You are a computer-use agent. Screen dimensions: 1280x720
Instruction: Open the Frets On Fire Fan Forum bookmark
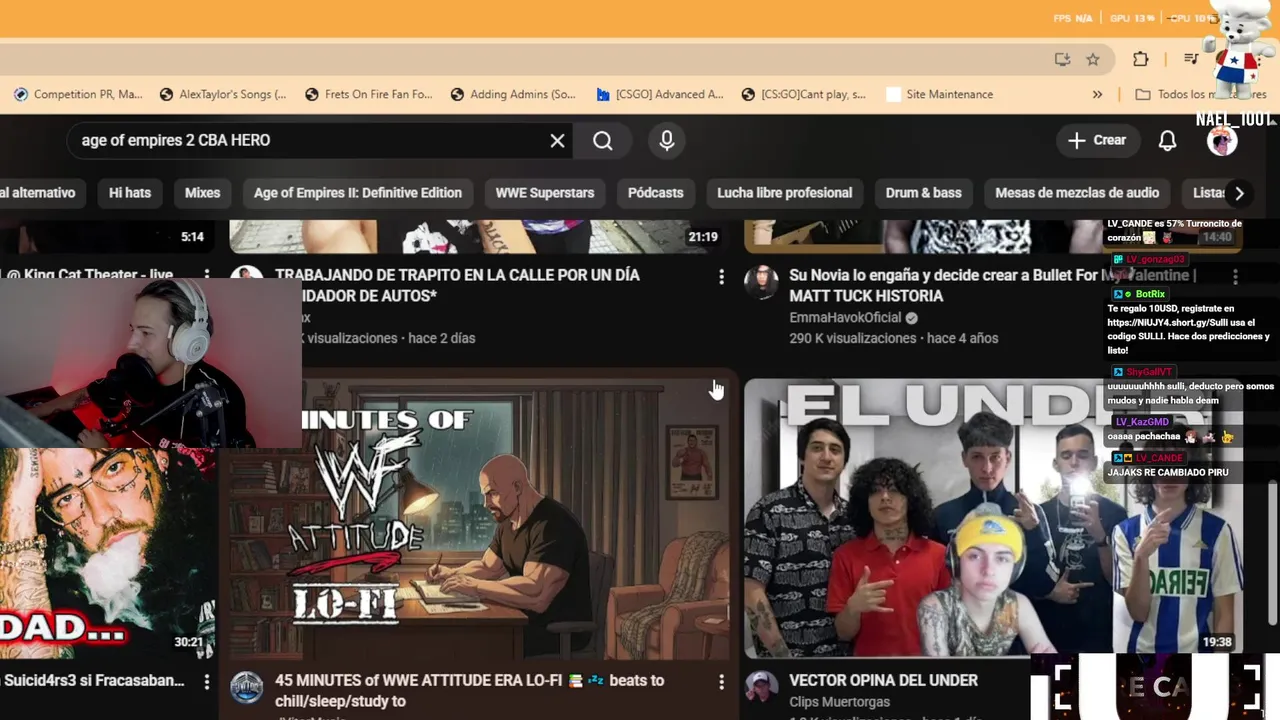[368, 95]
